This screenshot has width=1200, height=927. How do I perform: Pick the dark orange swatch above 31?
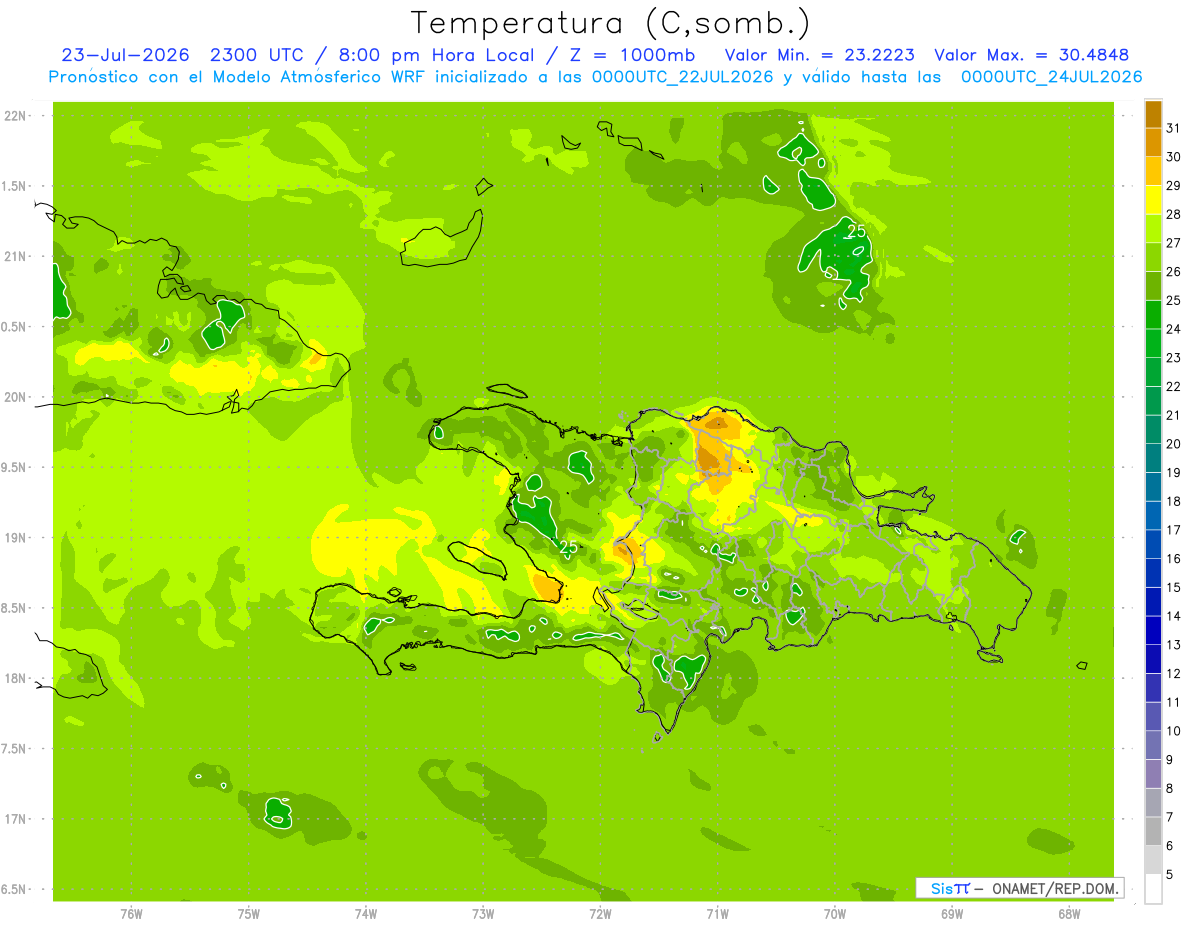click(x=1153, y=114)
